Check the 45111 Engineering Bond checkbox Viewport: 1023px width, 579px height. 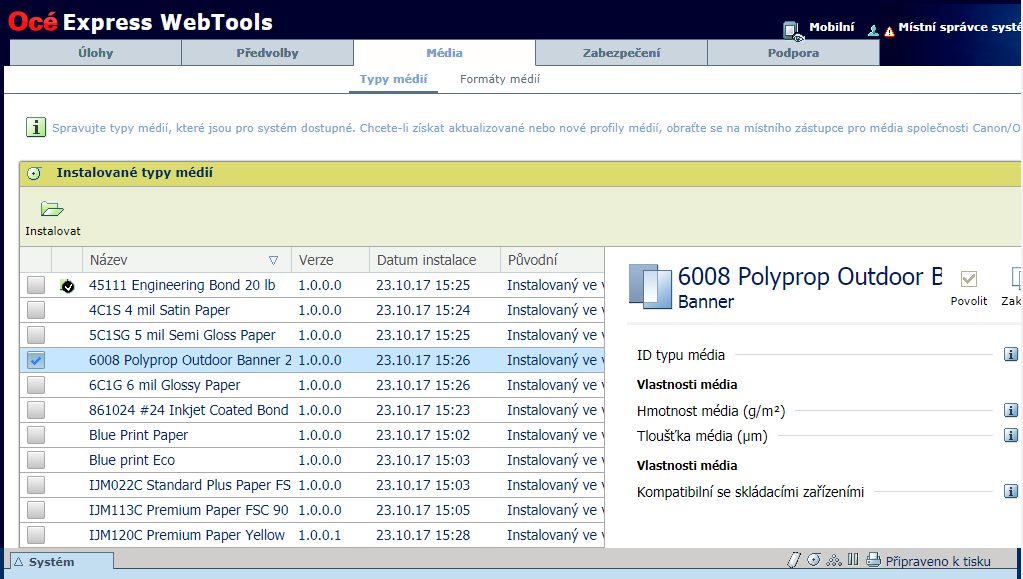pyautogui.click(x=36, y=285)
